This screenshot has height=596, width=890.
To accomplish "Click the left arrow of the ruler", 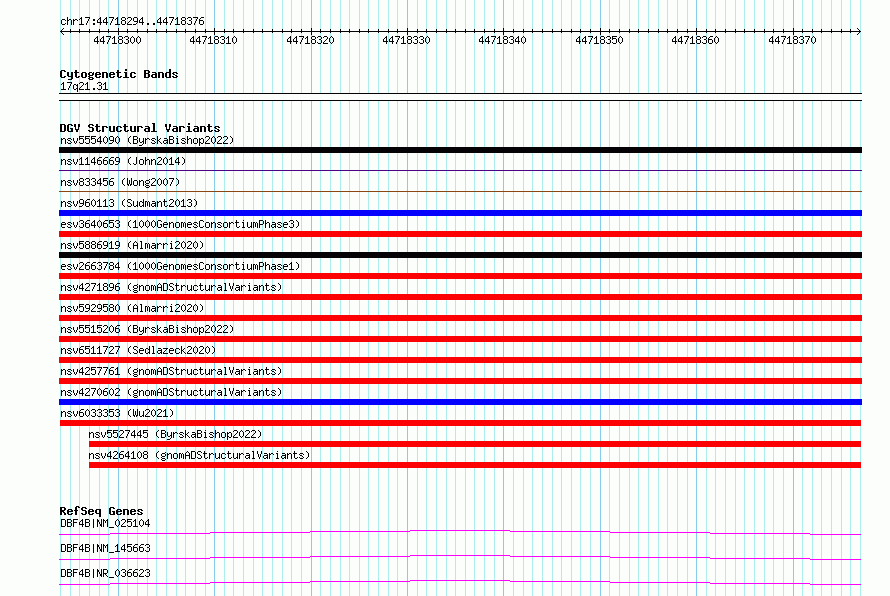I will point(62,31).
